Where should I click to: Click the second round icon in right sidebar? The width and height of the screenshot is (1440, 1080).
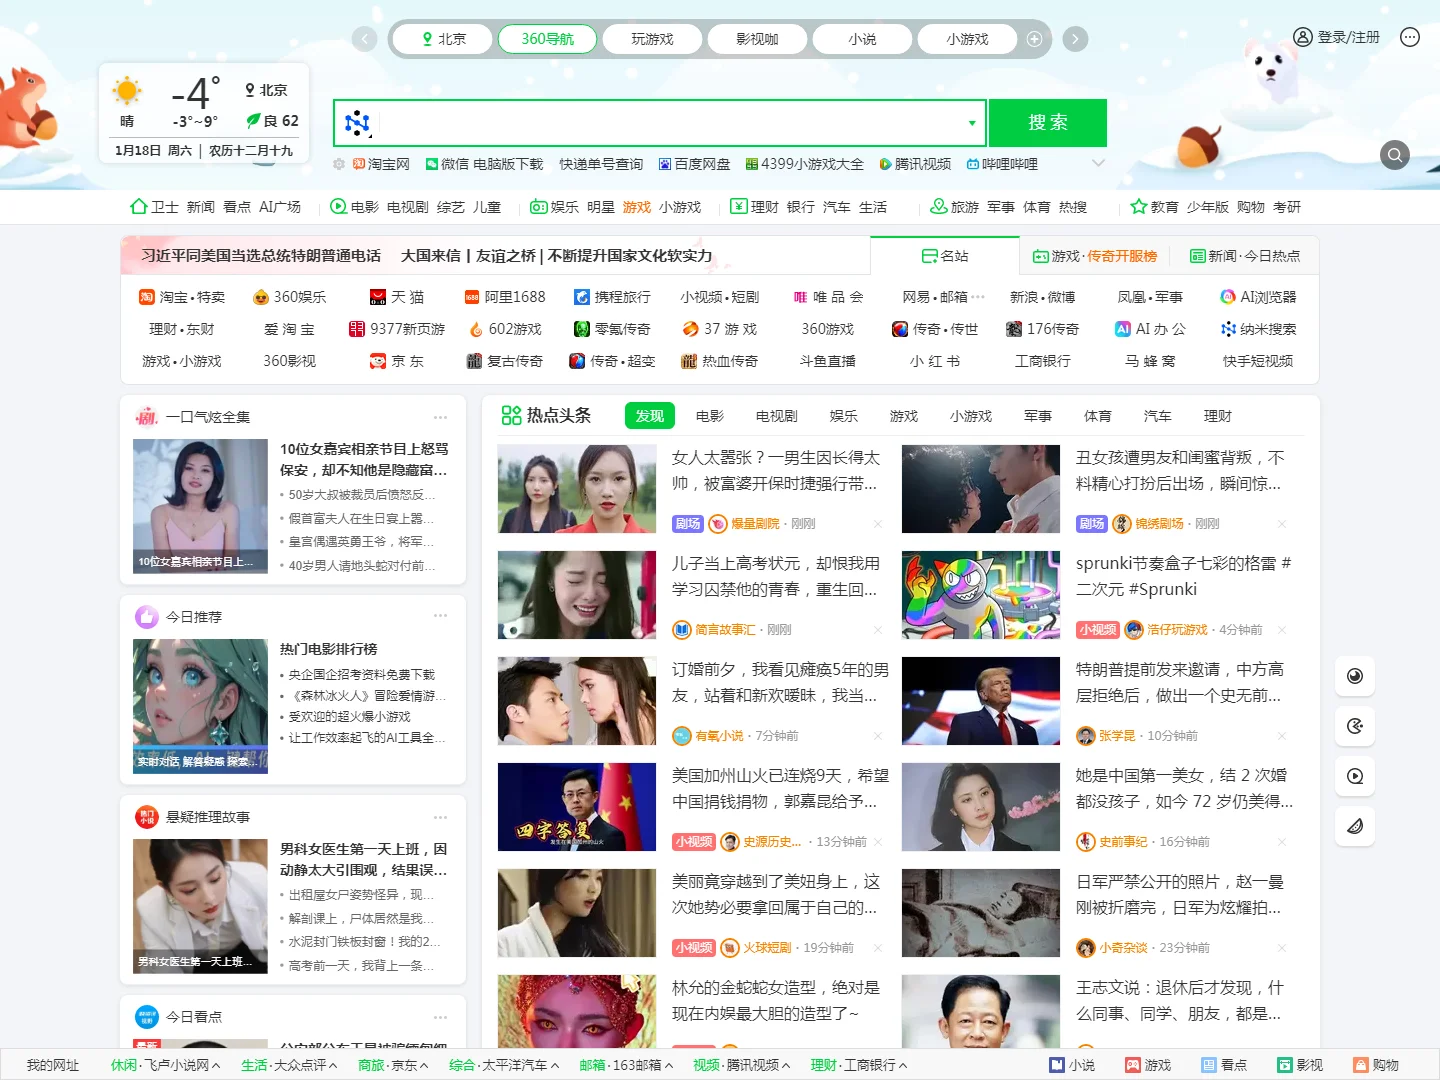(1355, 726)
